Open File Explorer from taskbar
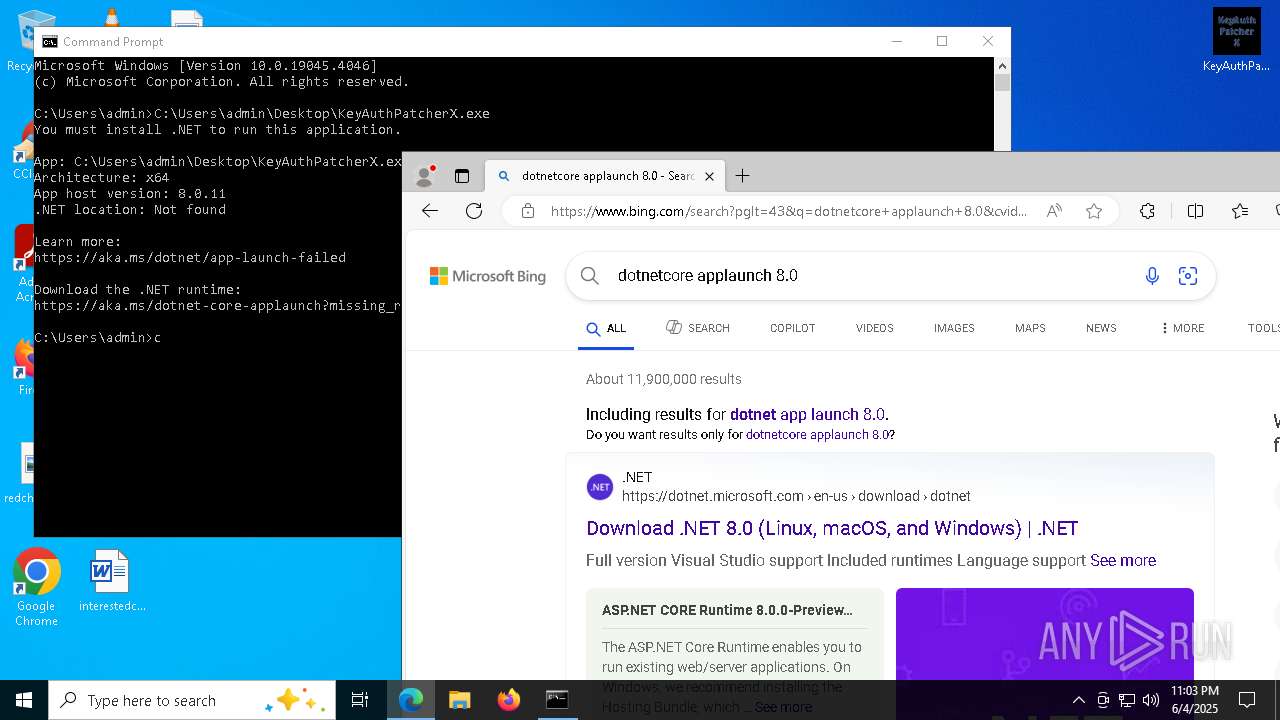 [459, 700]
